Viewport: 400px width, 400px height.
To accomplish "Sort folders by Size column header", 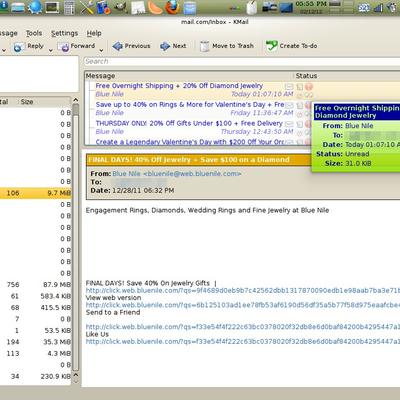I will pos(44,102).
